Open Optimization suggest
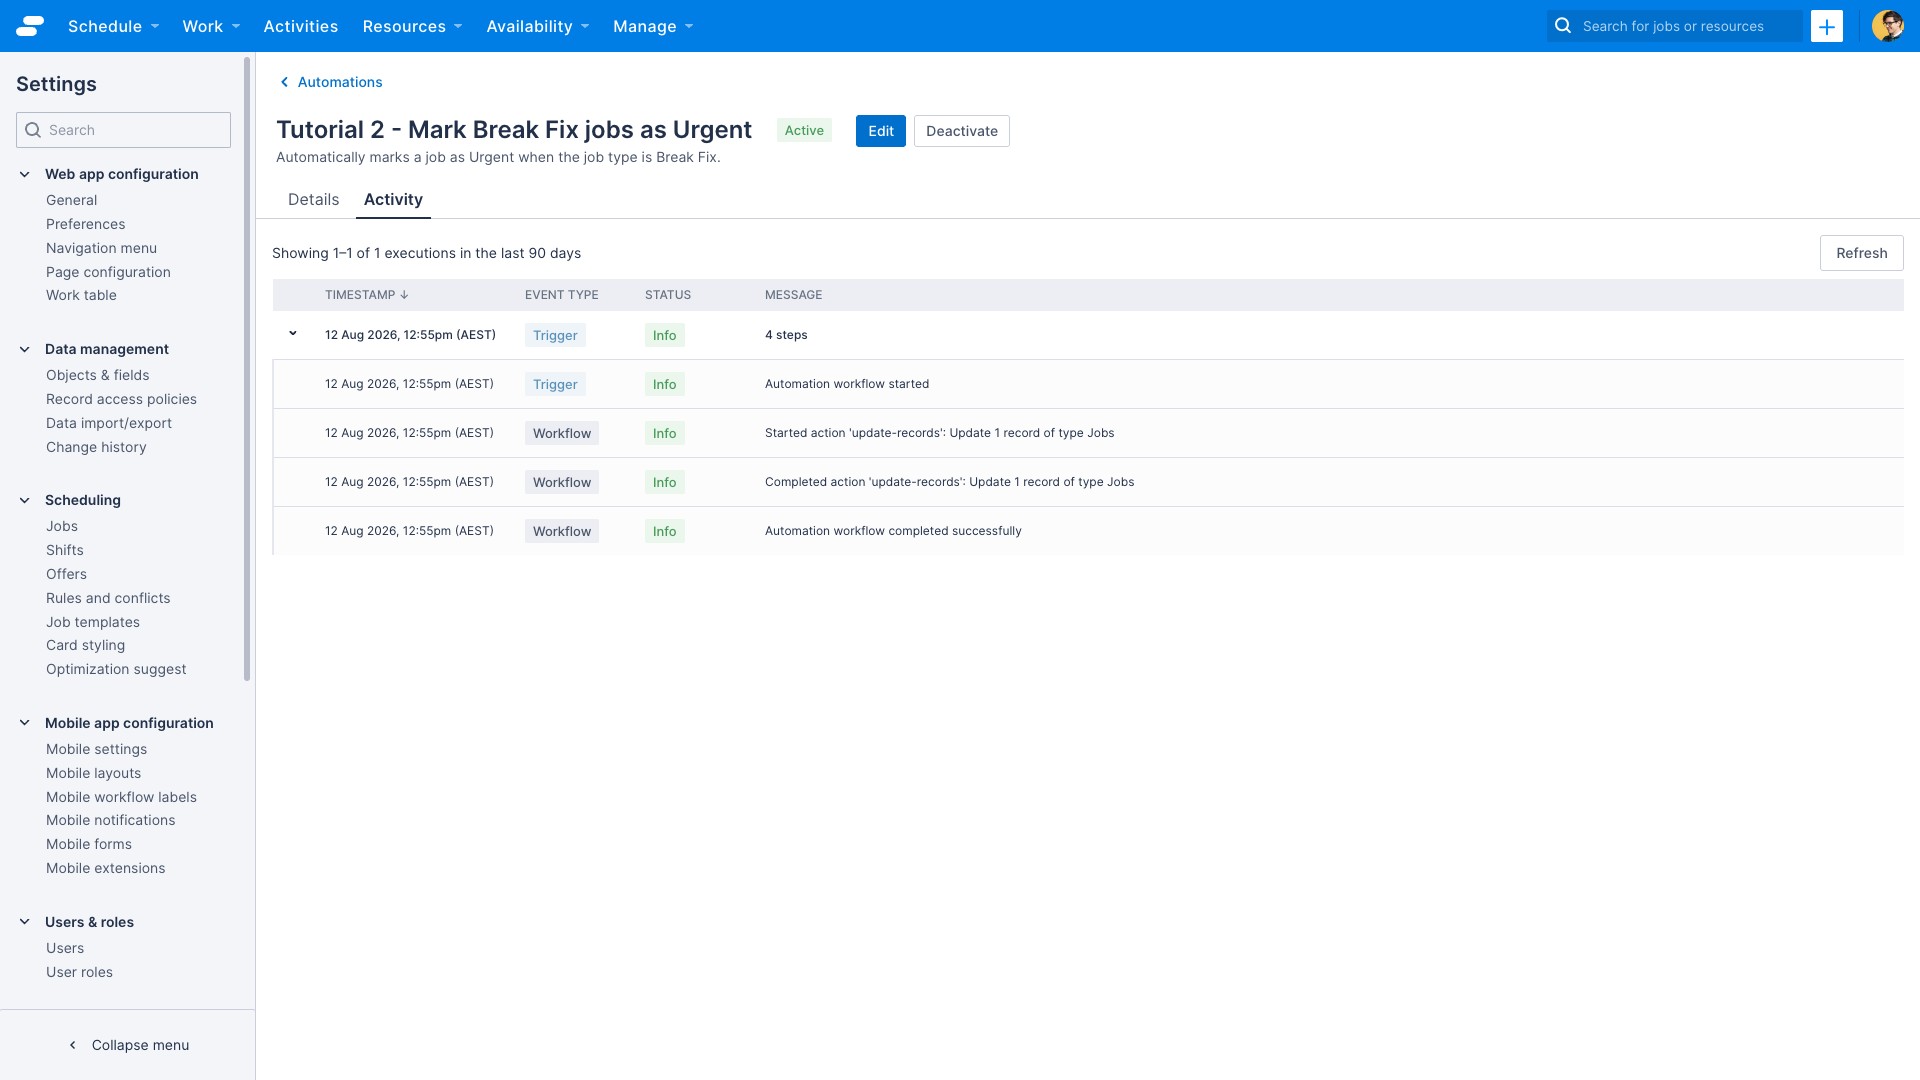This screenshot has height=1080, width=1920. coord(116,669)
